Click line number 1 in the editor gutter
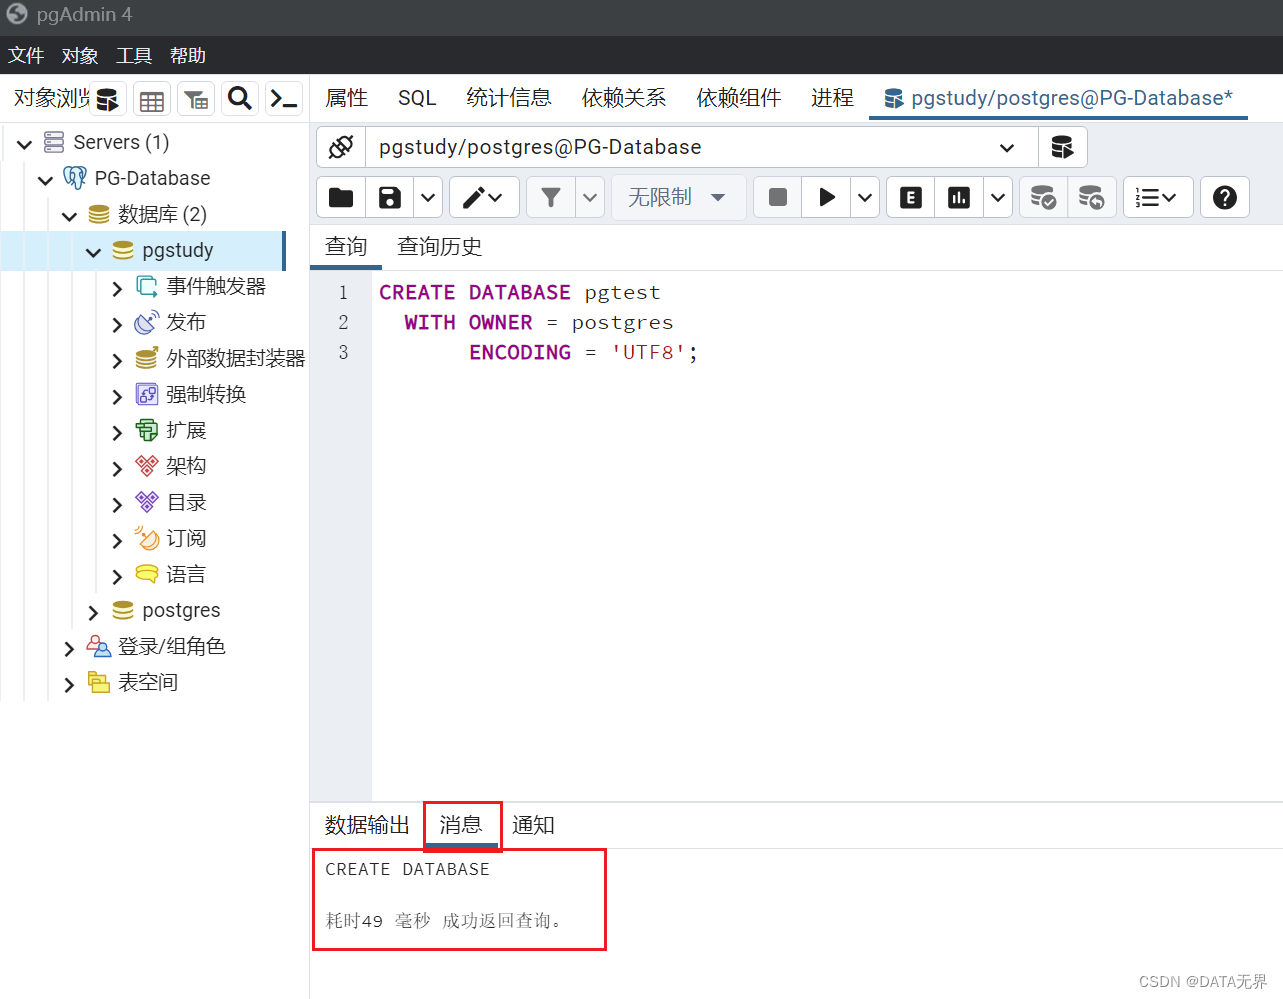1283x999 pixels. 343,293
